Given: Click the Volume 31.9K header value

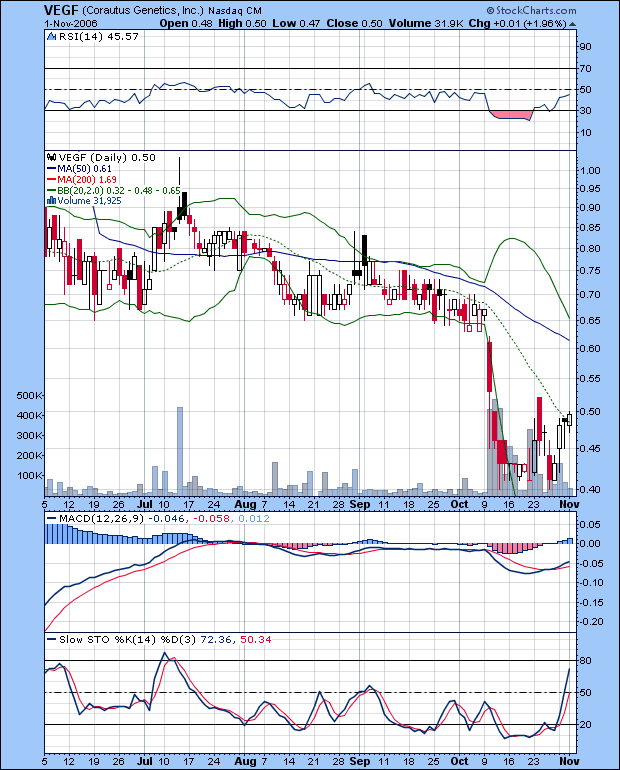Looking at the screenshot, I should tap(426, 24).
